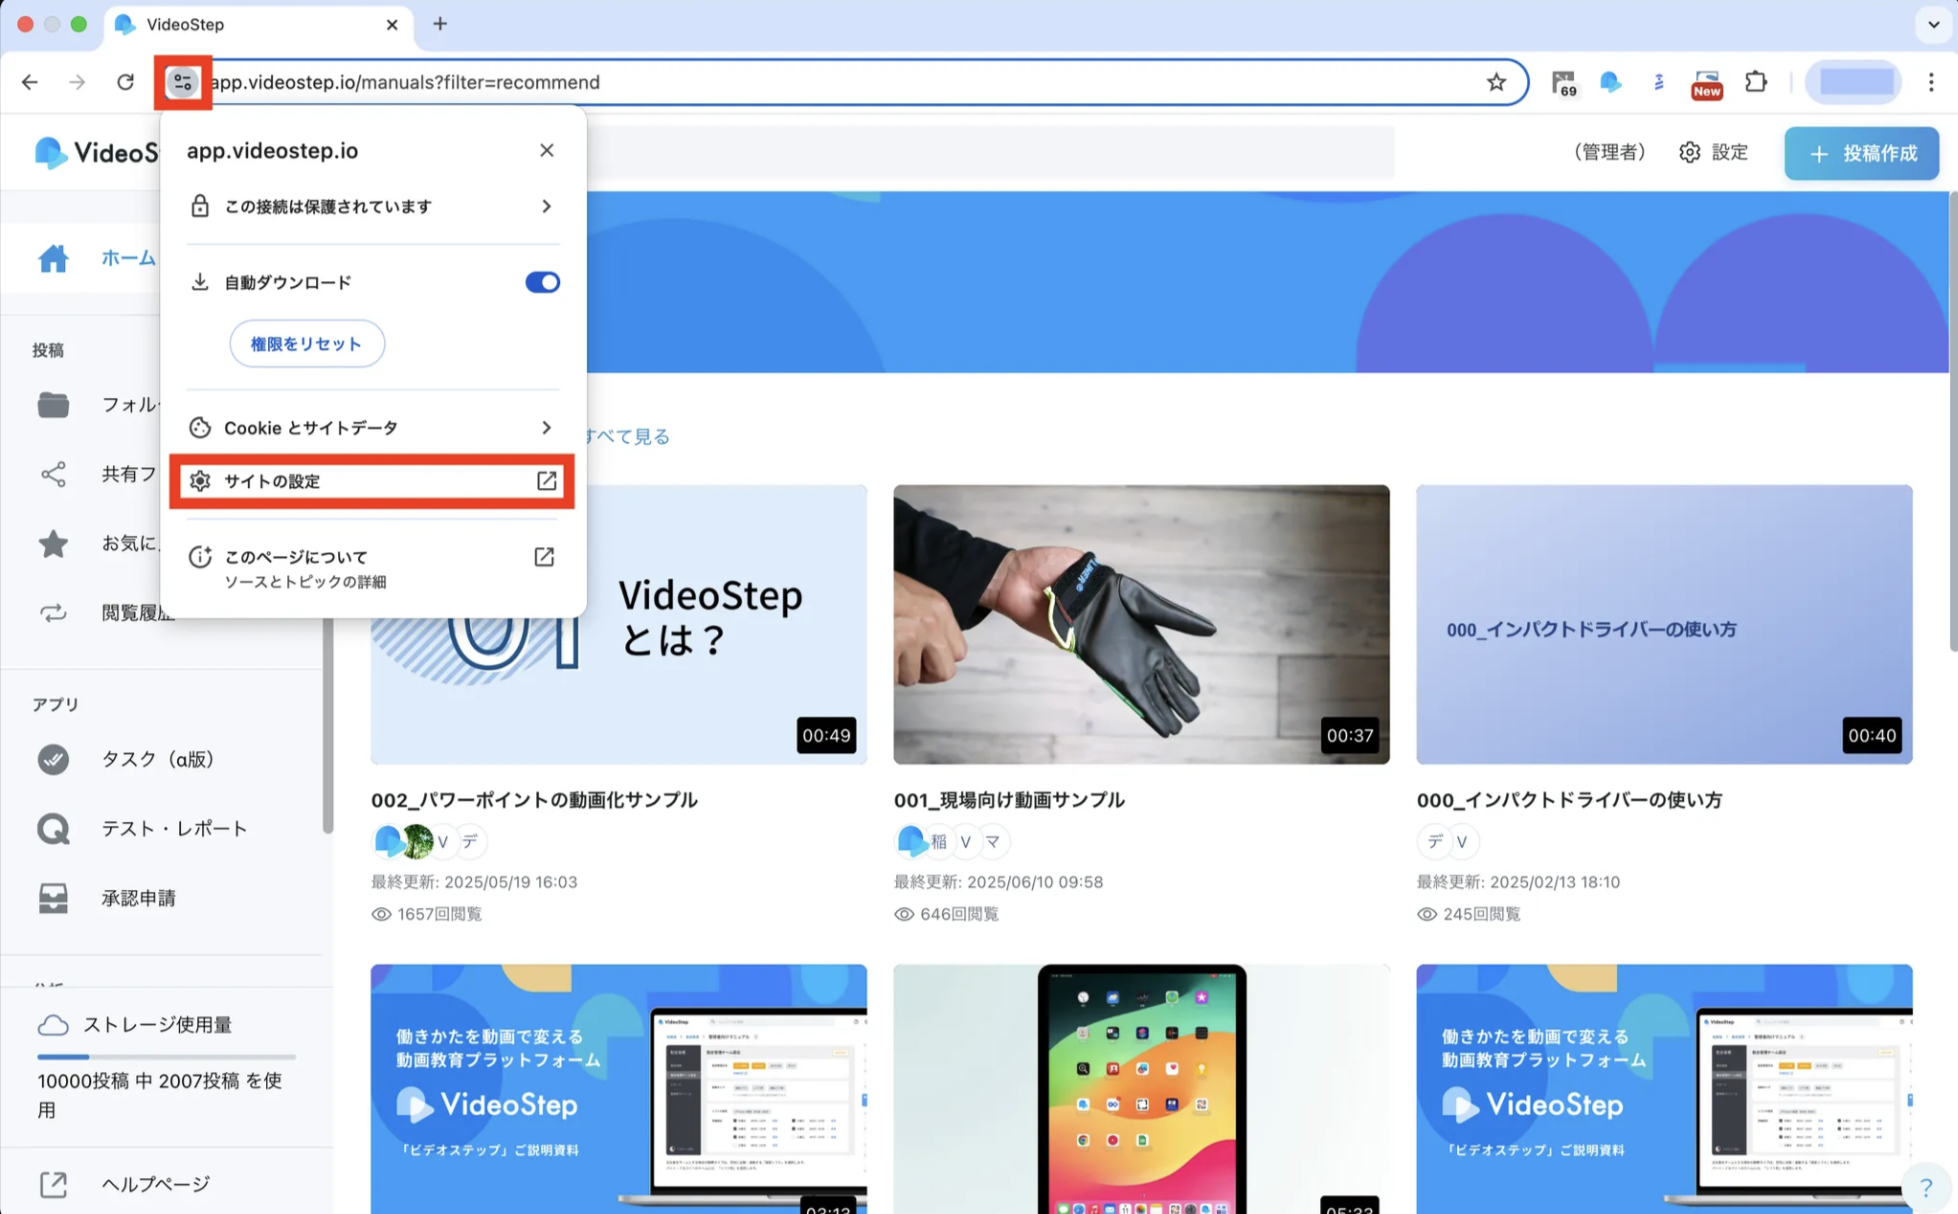Screen dimensions: 1958x1214
Task: Open 承認申請 in sidebar
Action: (138, 898)
